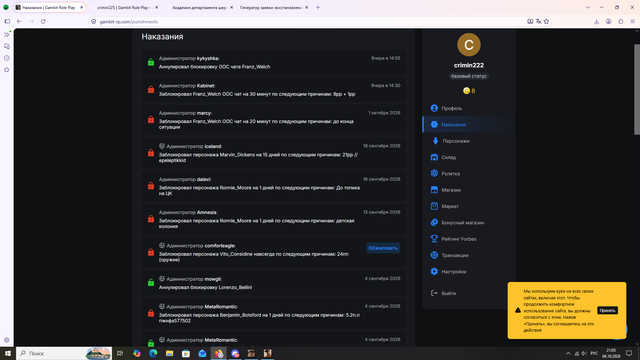Click the crimin222 avatar circle
Viewport: 640px width, 360px height.
pyautogui.click(x=469, y=44)
